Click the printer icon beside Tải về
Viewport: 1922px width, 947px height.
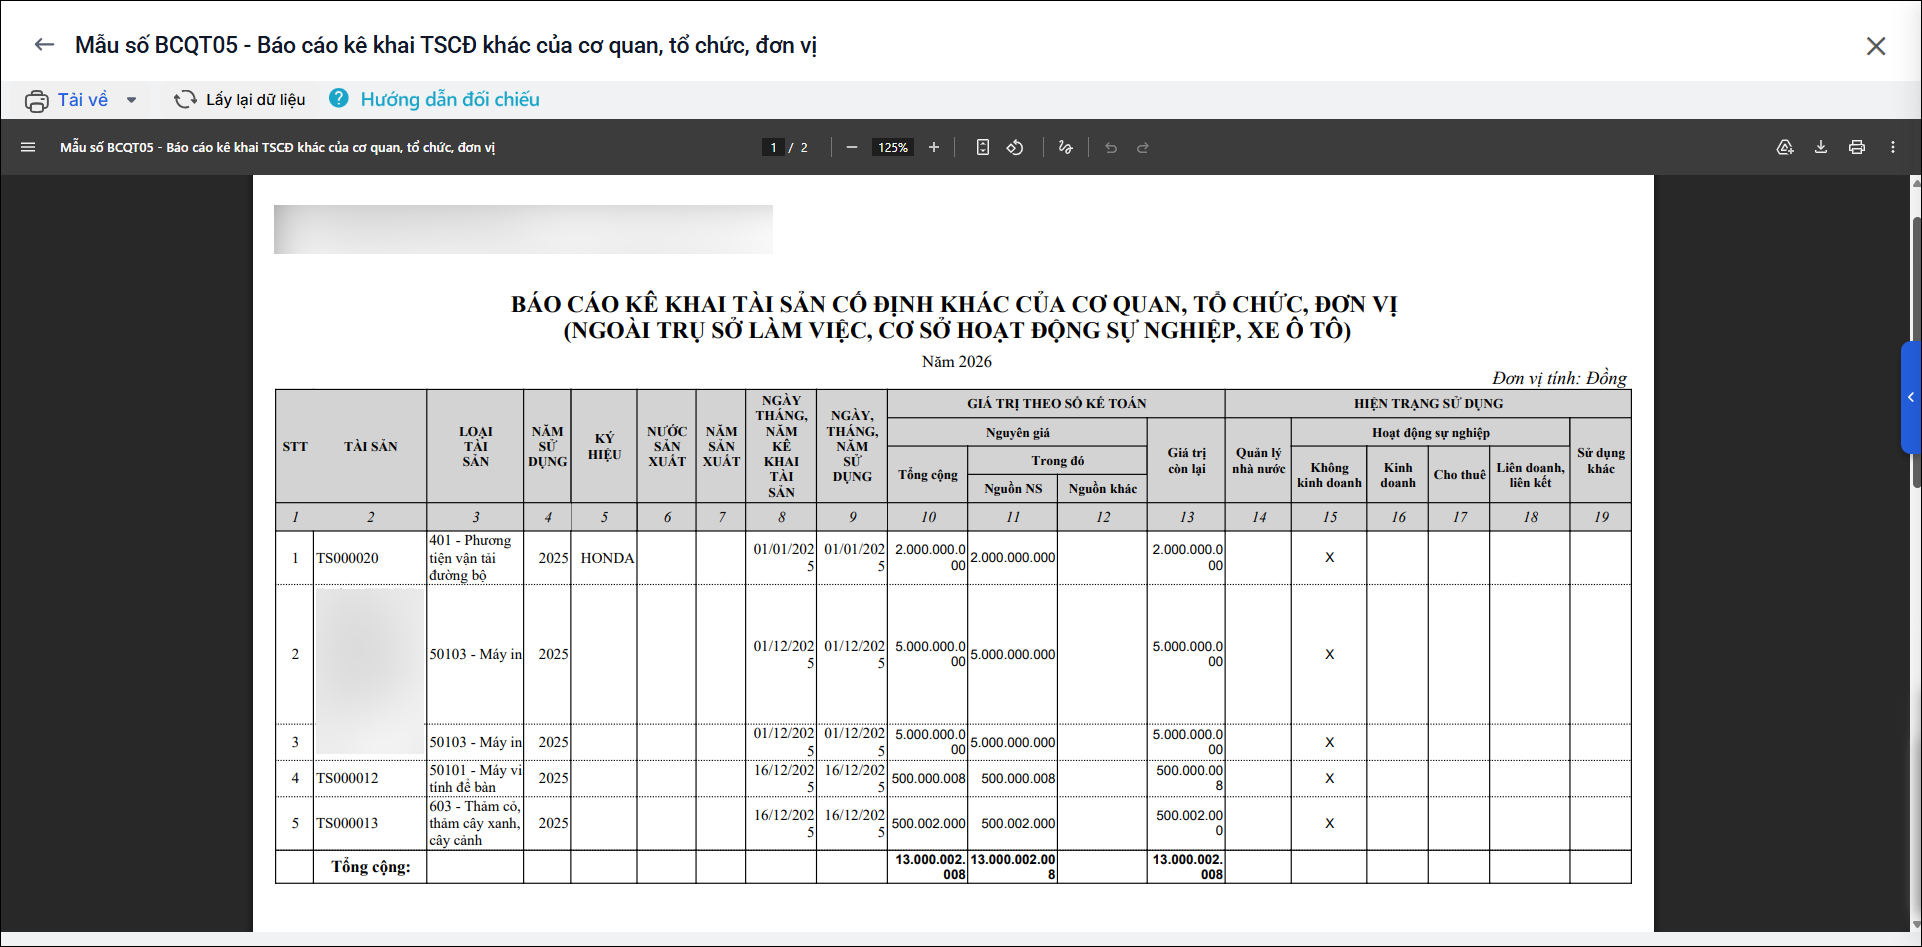pyautogui.click(x=37, y=100)
